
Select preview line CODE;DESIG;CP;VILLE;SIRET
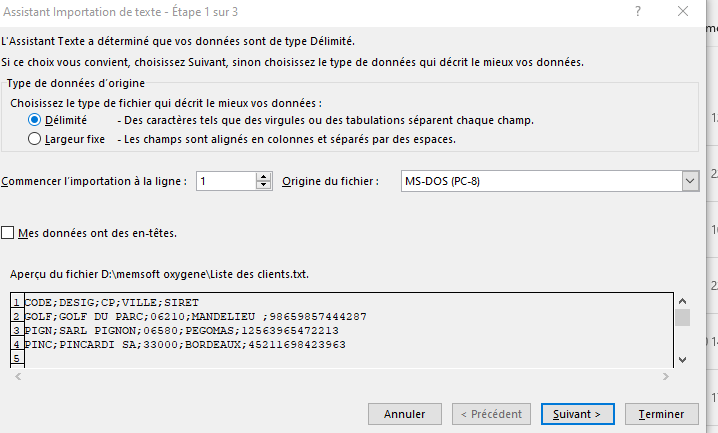click(112, 302)
